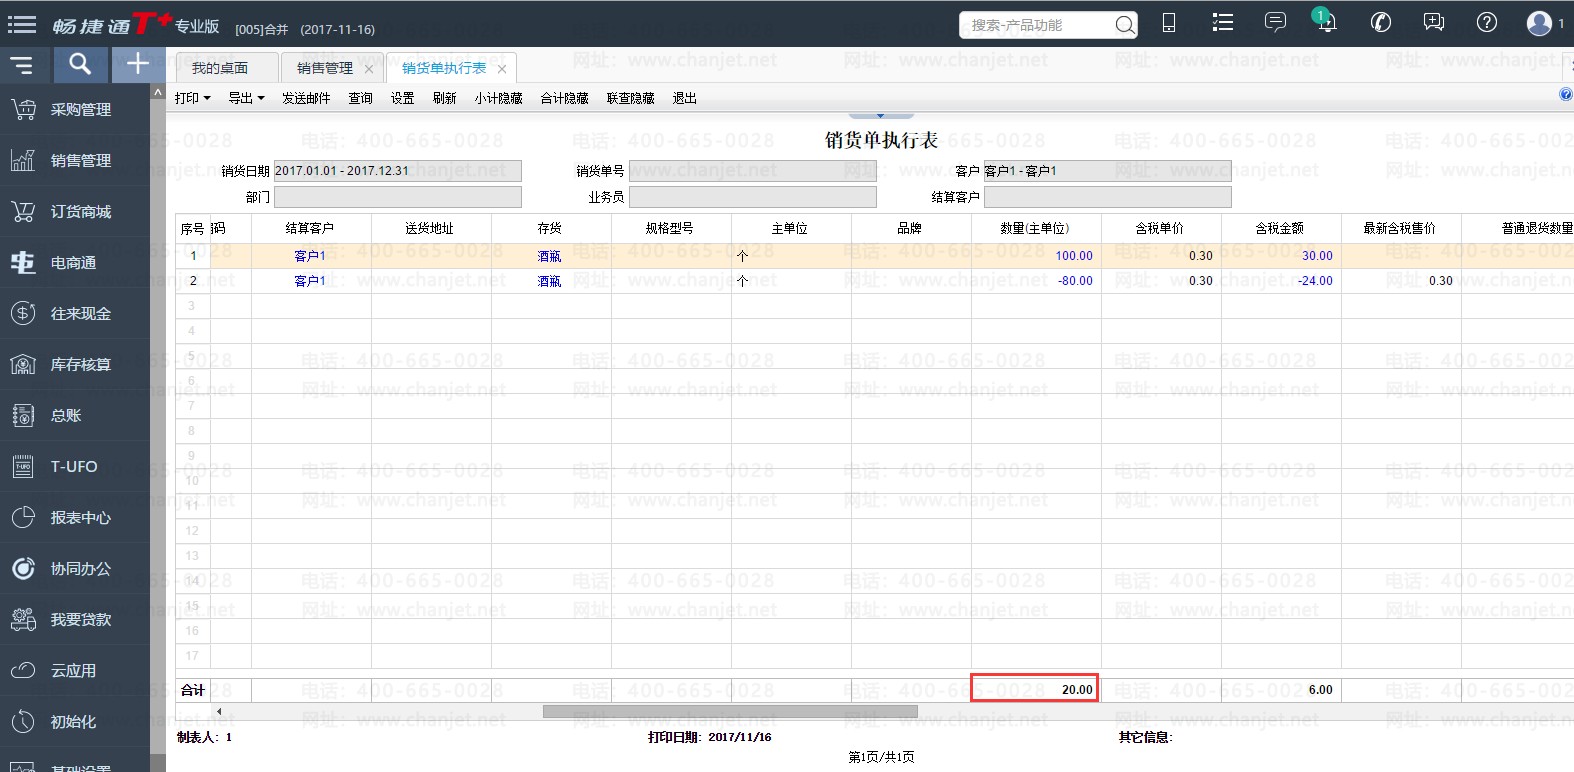Click 客户1 link in row 1
Screen dimensions: 1574x772
(x=309, y=256)
